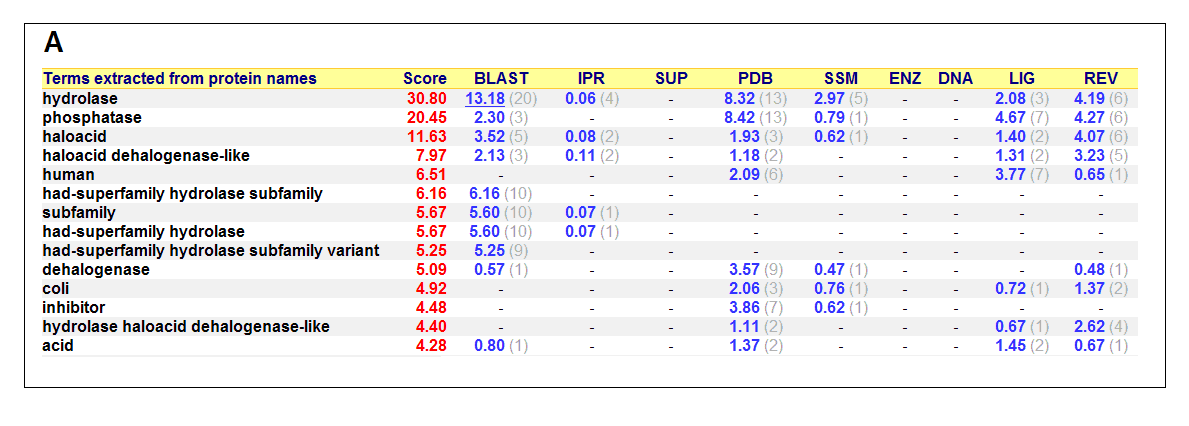1189x426 pixels.
Task: Click 'Terms extracted from protein names' header
Action: pos(180,79)
